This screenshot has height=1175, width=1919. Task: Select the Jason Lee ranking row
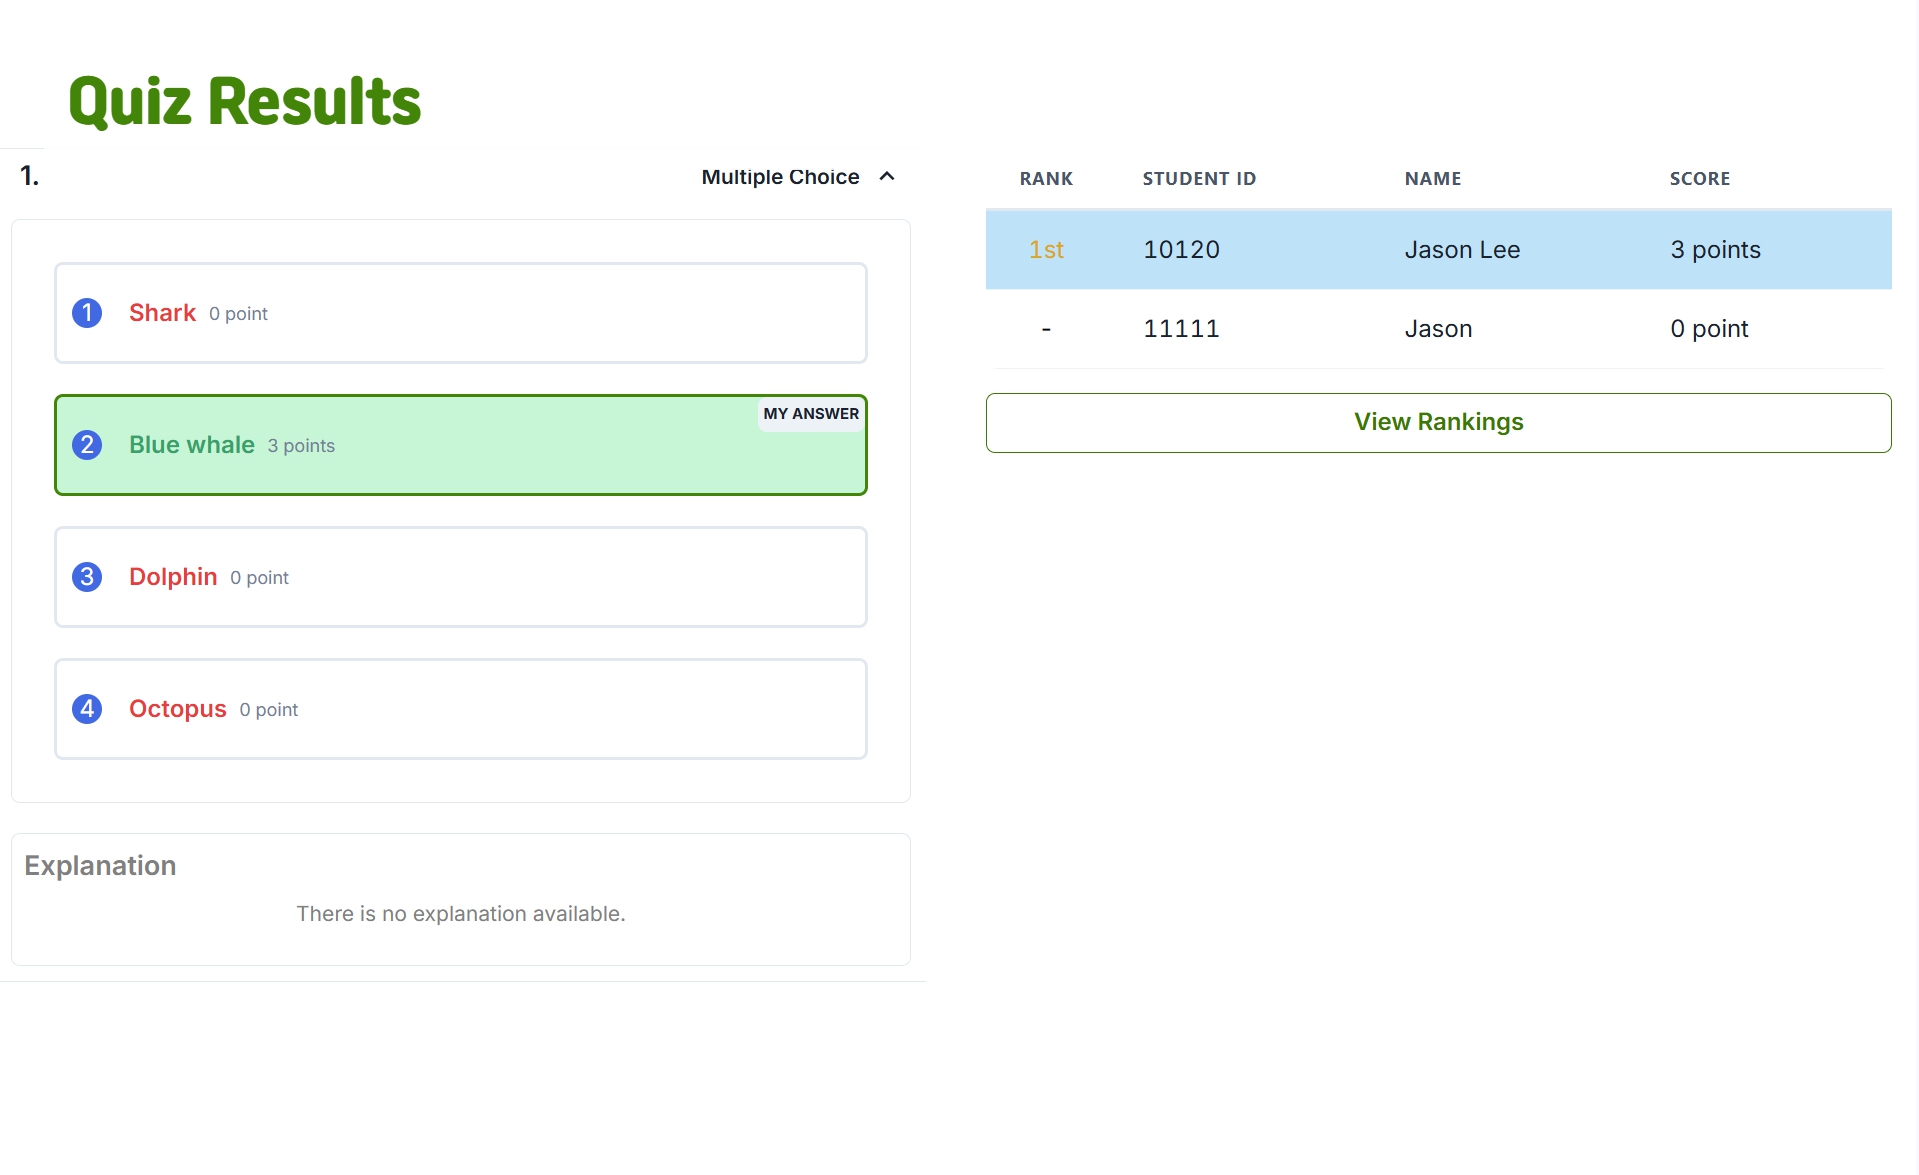1438,250
